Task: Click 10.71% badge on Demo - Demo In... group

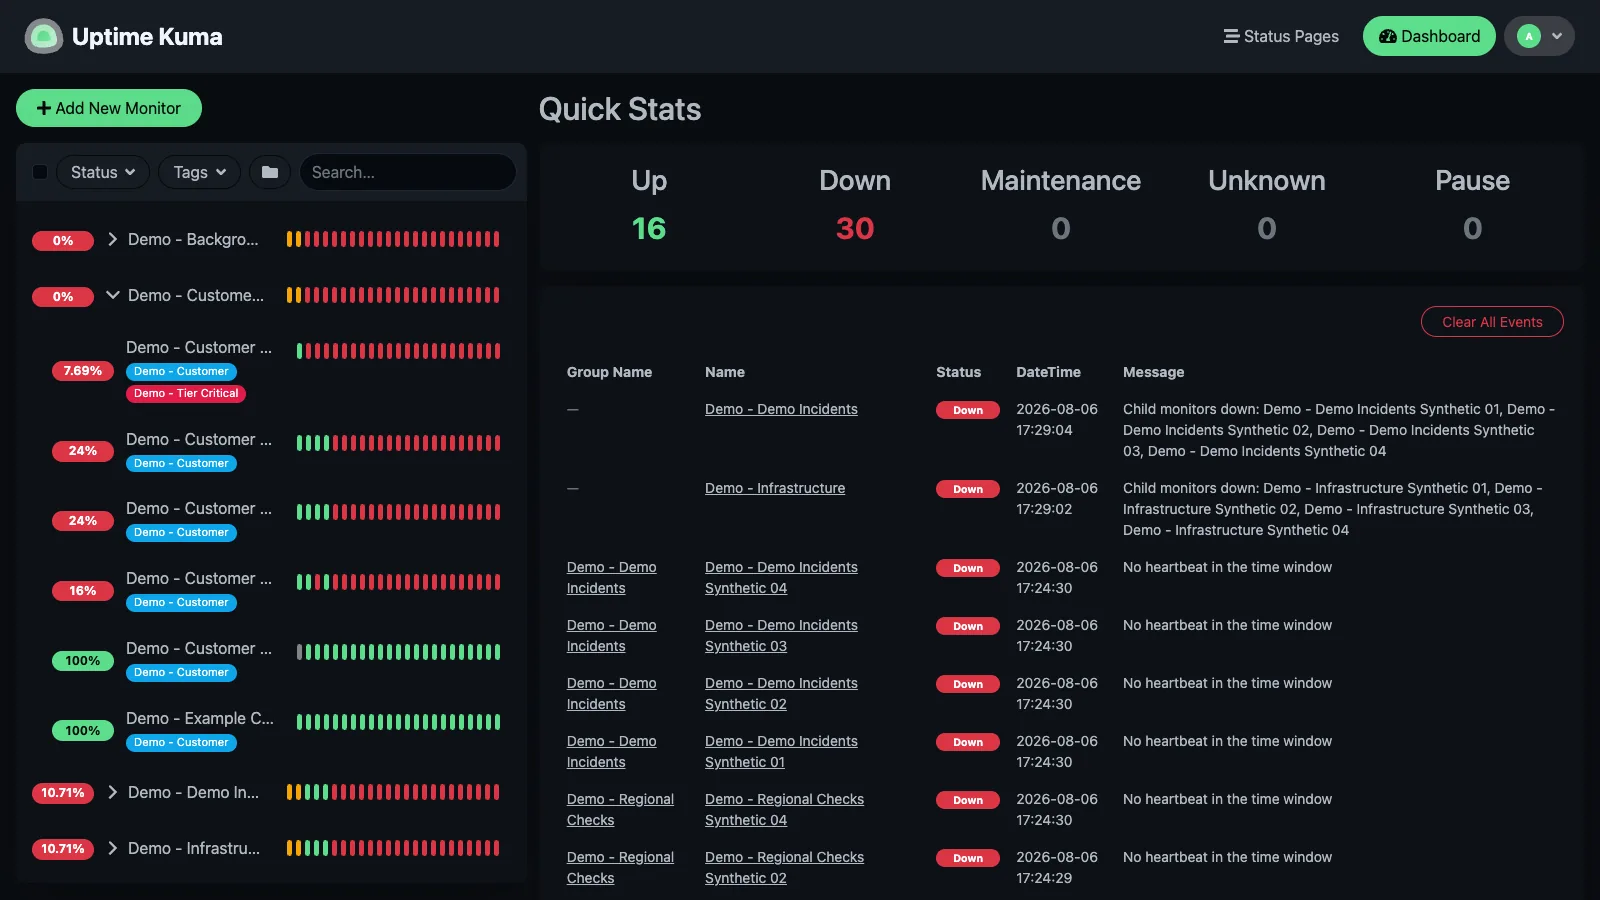Action: pos(63,793)
